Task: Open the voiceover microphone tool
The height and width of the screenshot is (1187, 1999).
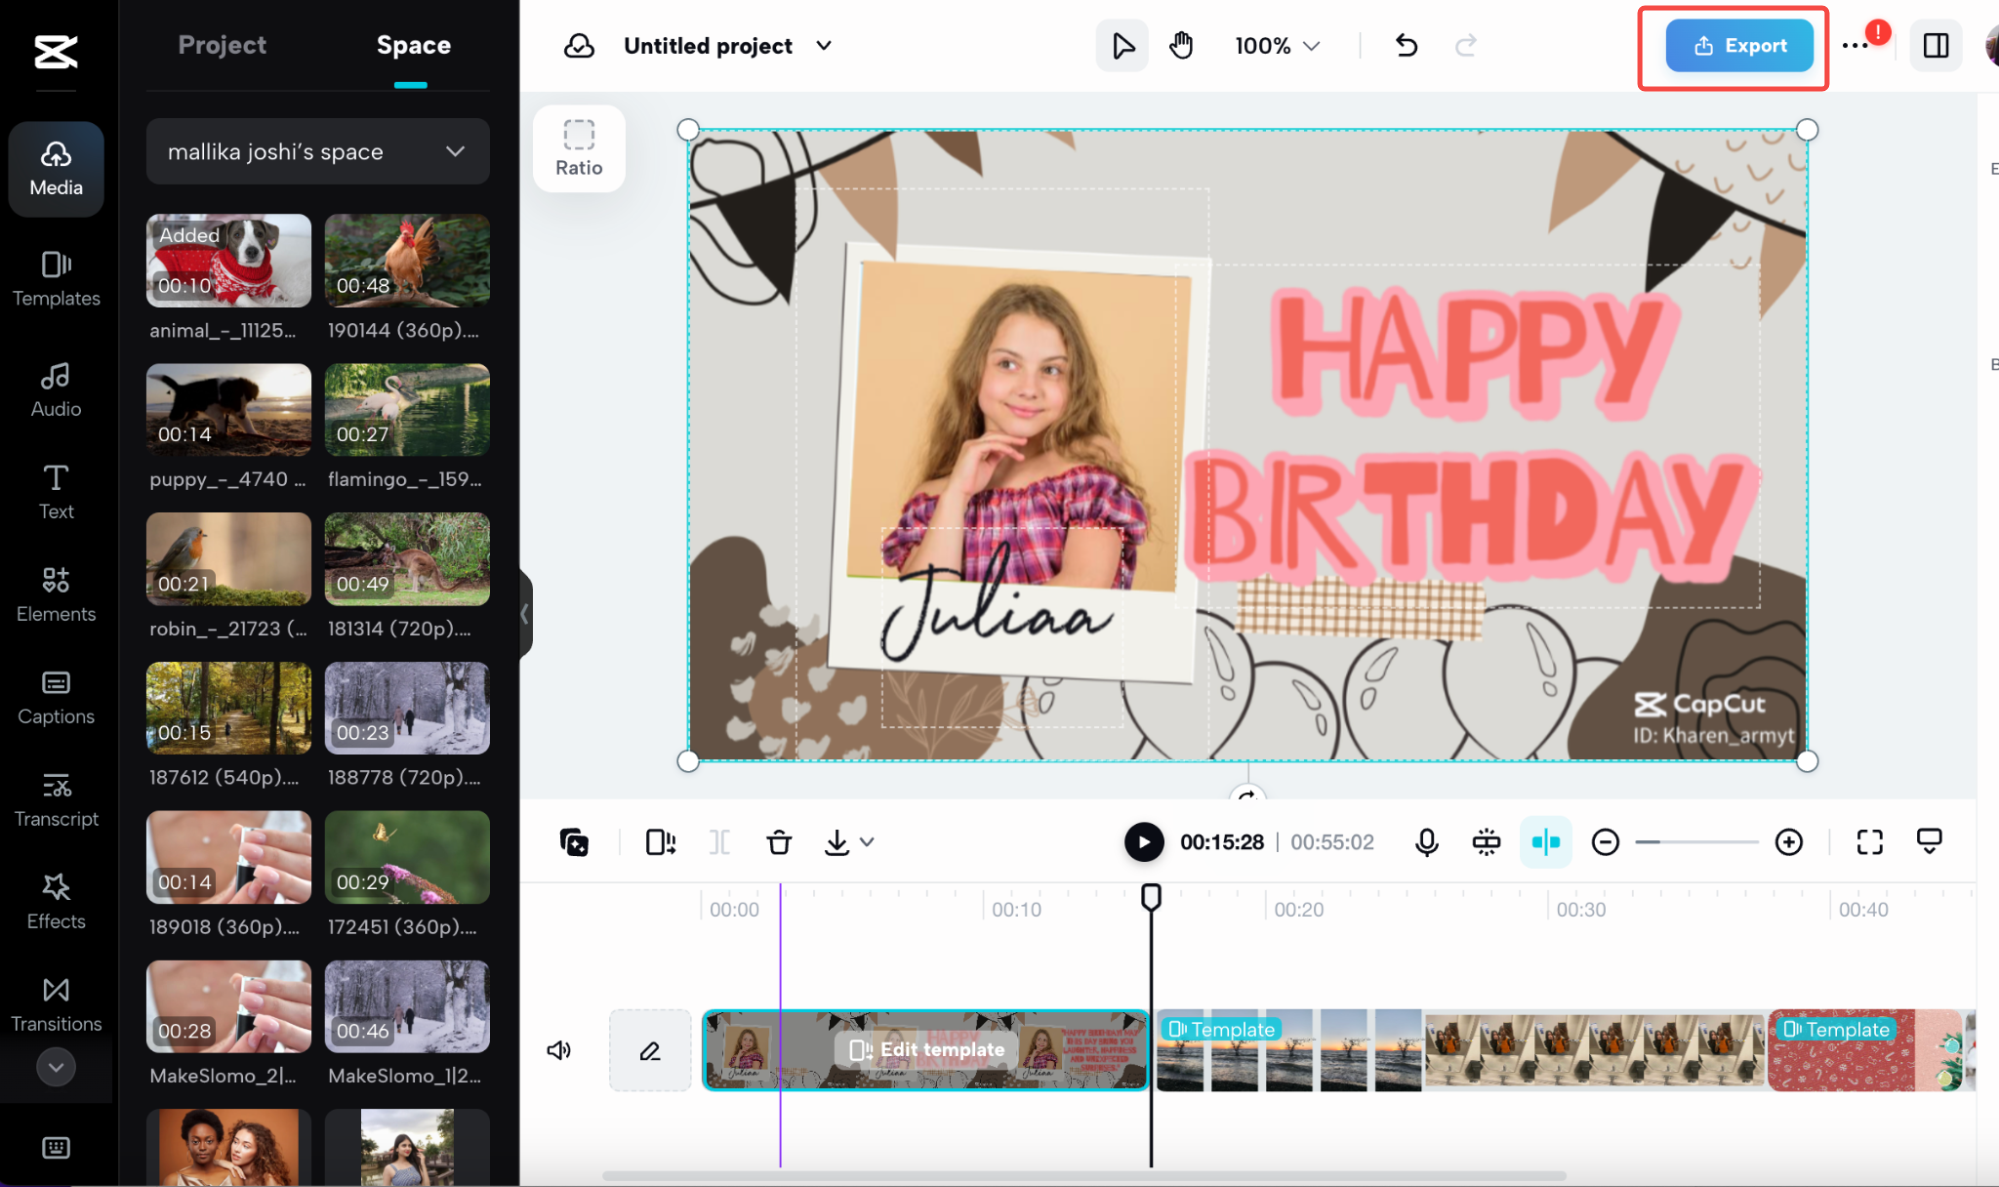Action: pyautogui.click(x=1427, y=842)
